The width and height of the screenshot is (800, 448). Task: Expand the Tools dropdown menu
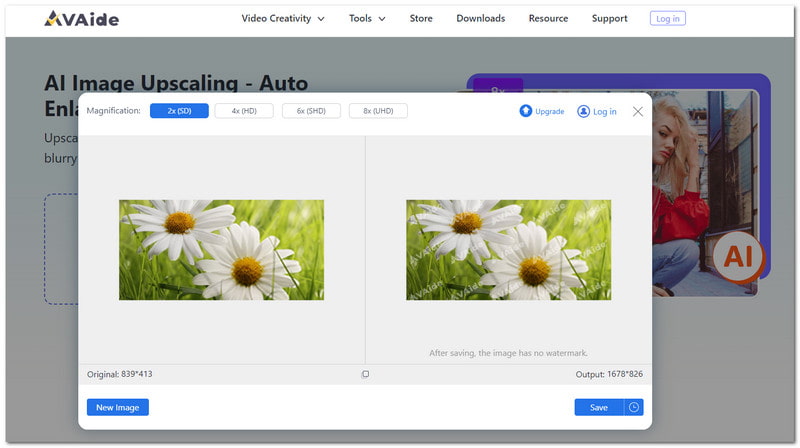pyautogui.click(x=367, y=18)
